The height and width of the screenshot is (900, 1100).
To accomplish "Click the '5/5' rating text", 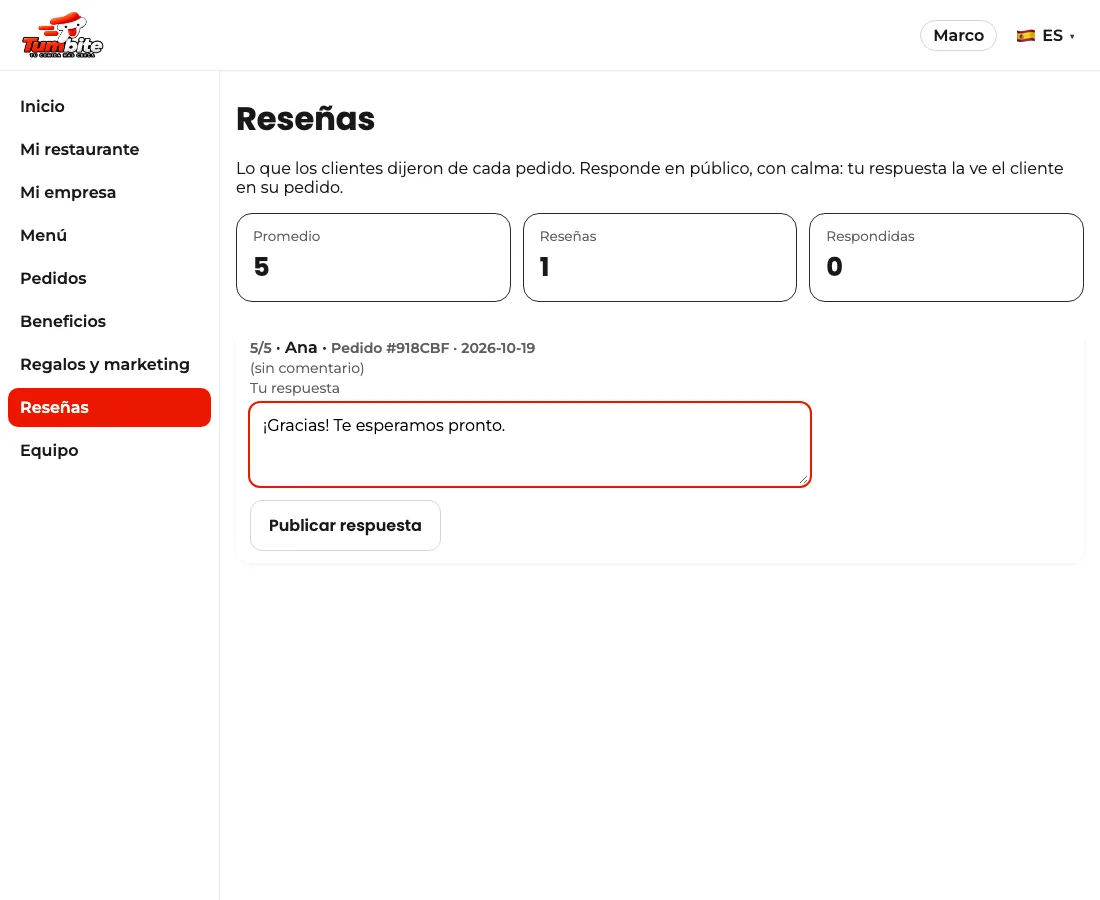I will coord(260,348).
